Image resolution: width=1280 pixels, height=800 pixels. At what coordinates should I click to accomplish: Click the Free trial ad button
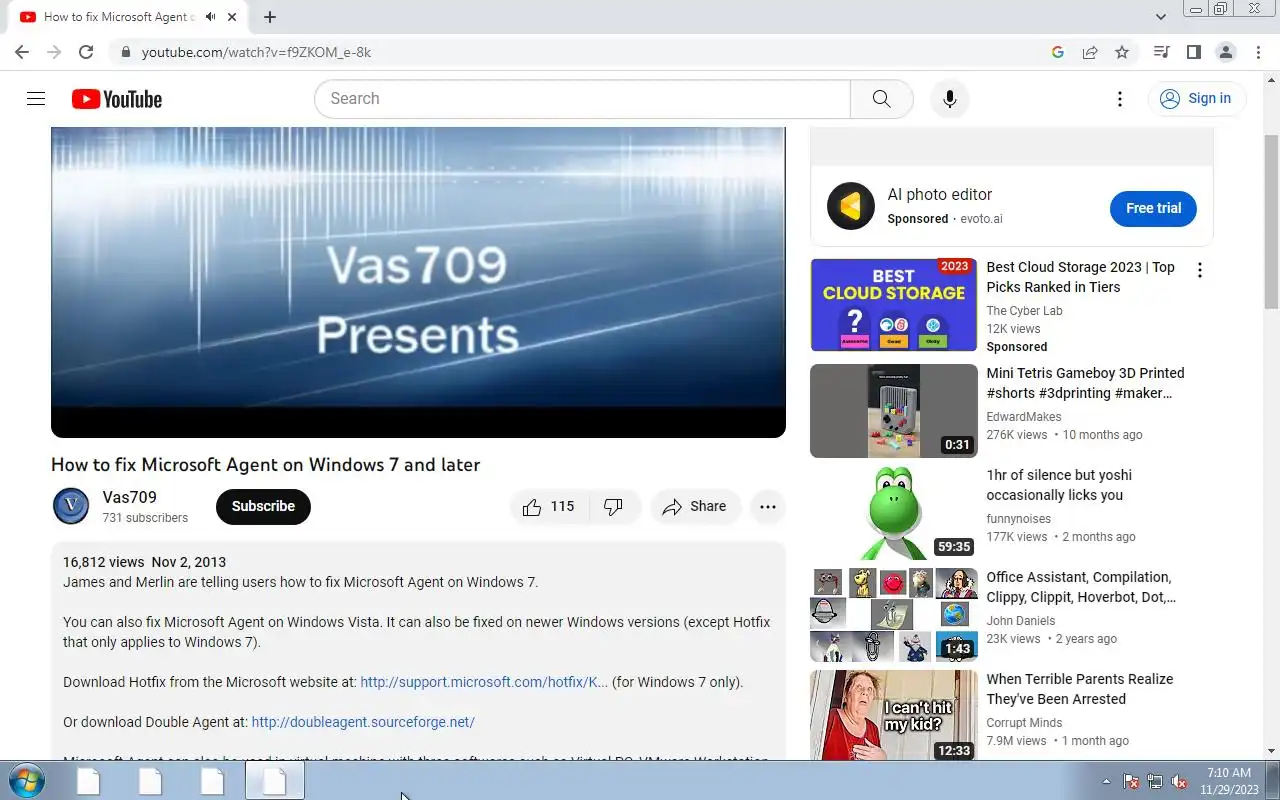click(1153, 208)
